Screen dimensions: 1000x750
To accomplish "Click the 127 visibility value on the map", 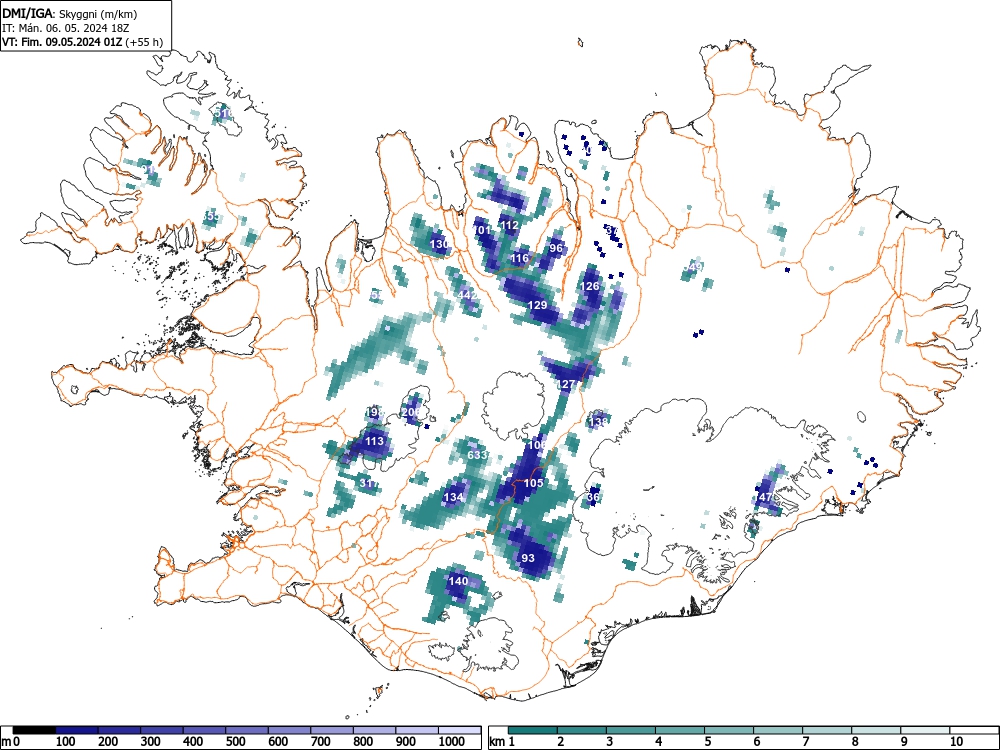I will tap(566, 385).
